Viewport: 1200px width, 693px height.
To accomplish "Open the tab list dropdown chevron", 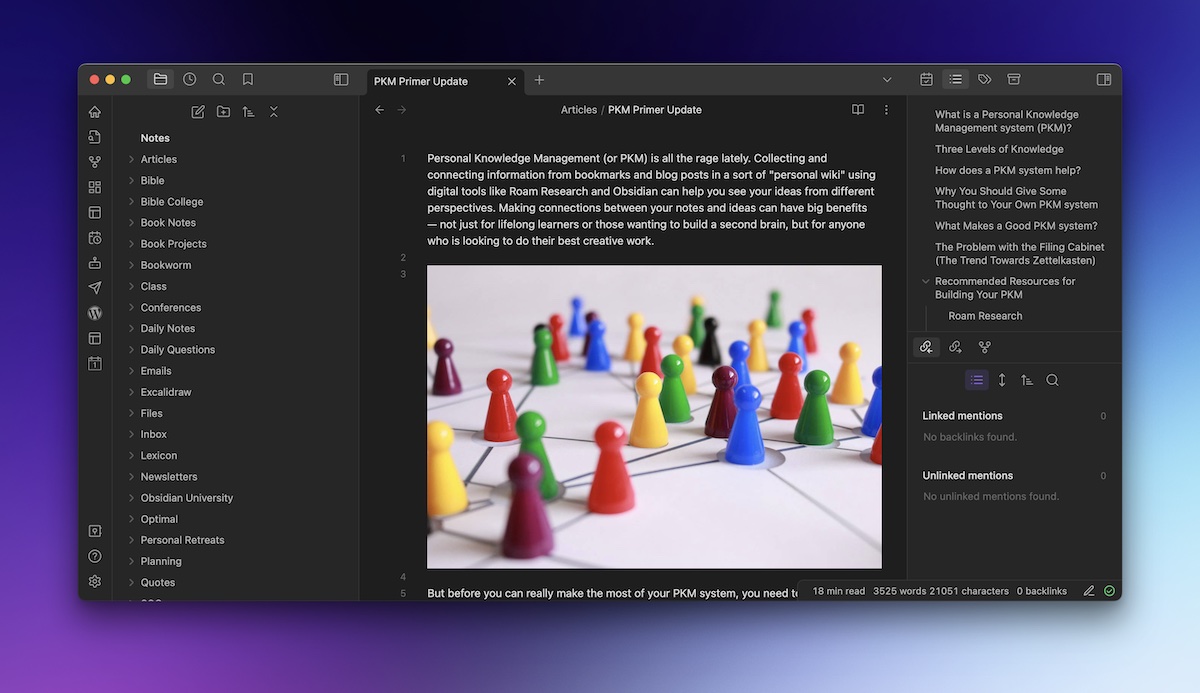I will (887, 80).
